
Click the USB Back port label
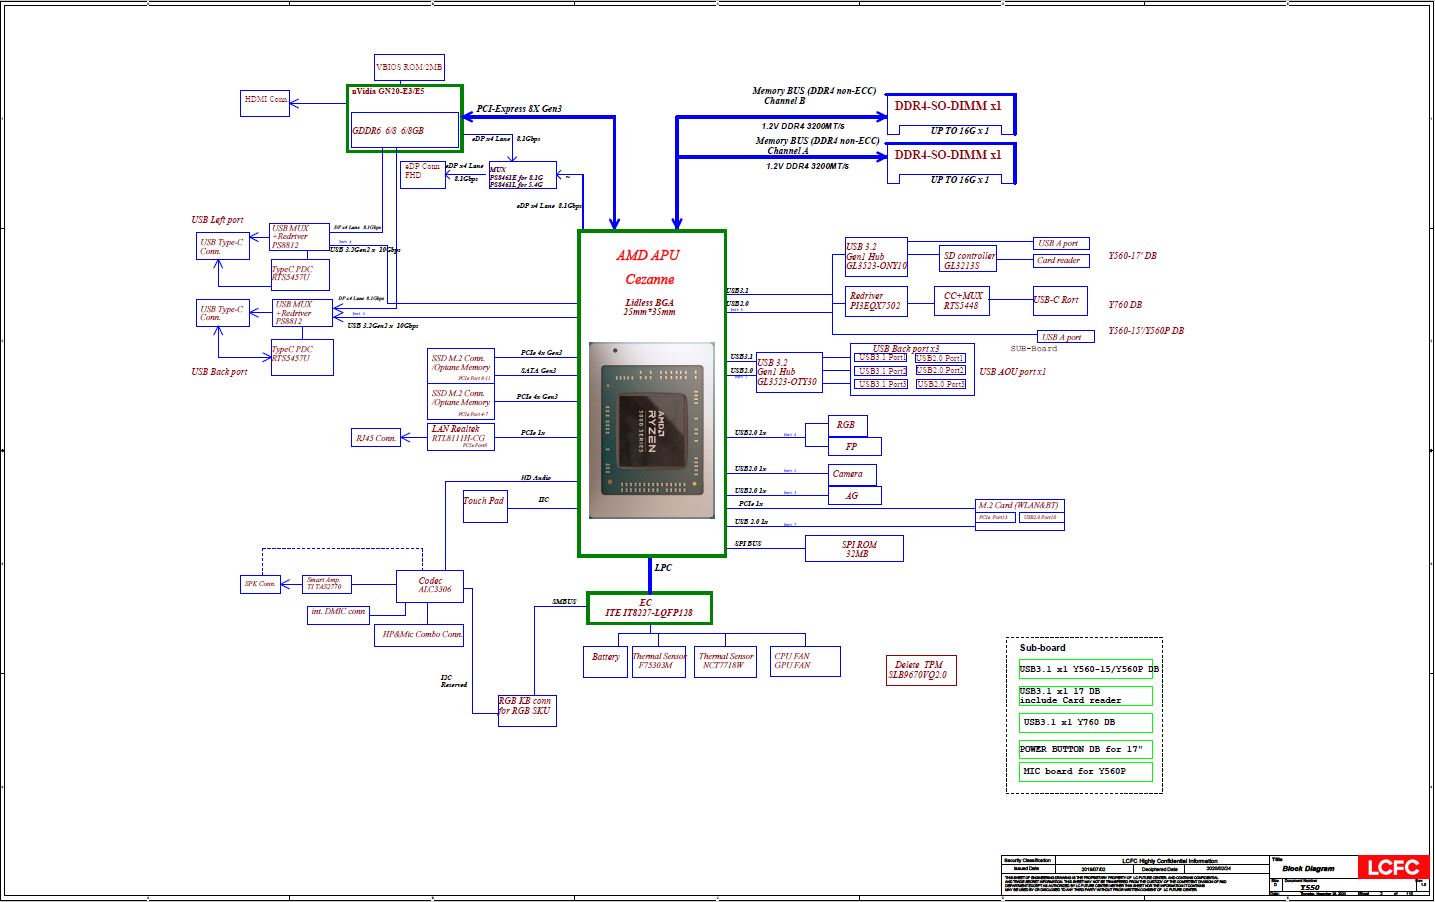coord(219,372)
